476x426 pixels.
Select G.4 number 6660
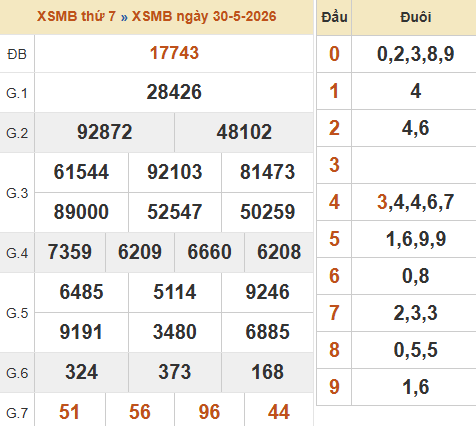(x=209, y=252)
